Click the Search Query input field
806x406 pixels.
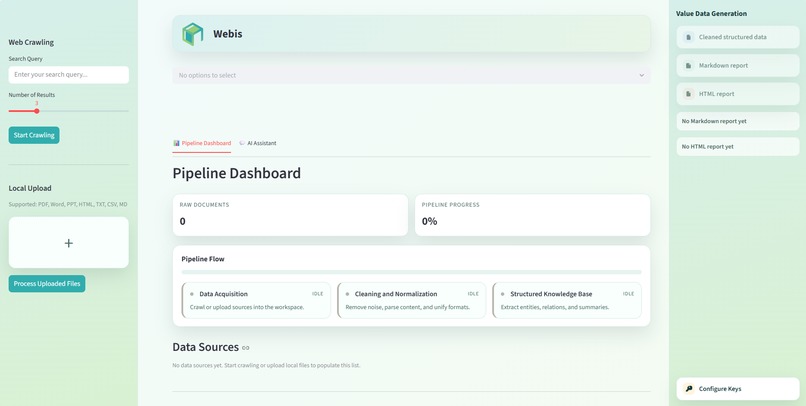[69, 75]
